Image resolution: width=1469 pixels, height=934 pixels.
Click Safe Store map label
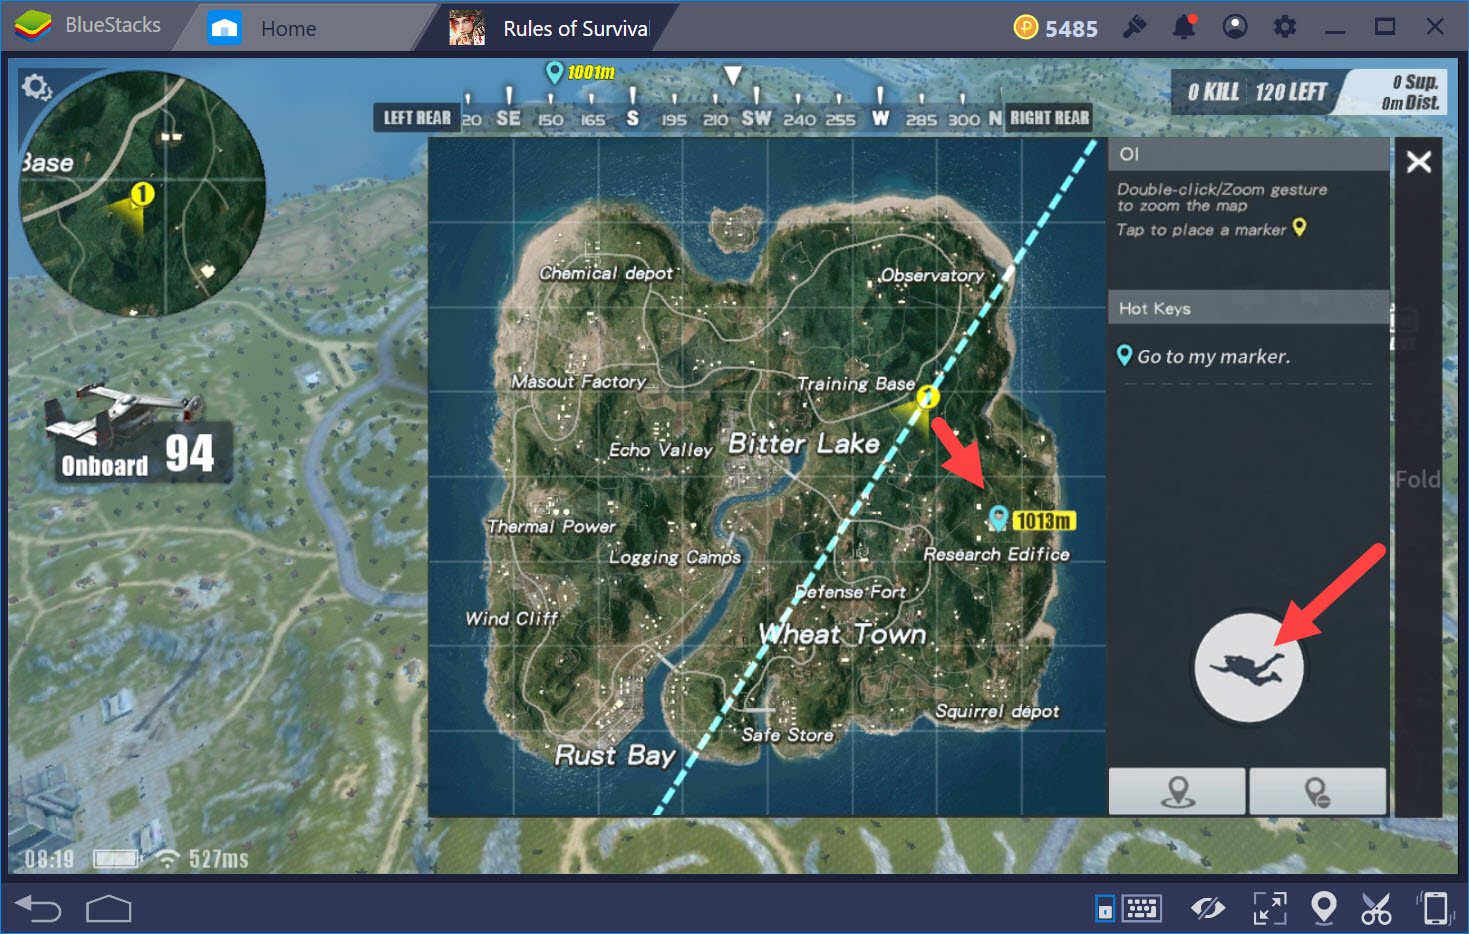pyautogui.click(x=787, y=734)
